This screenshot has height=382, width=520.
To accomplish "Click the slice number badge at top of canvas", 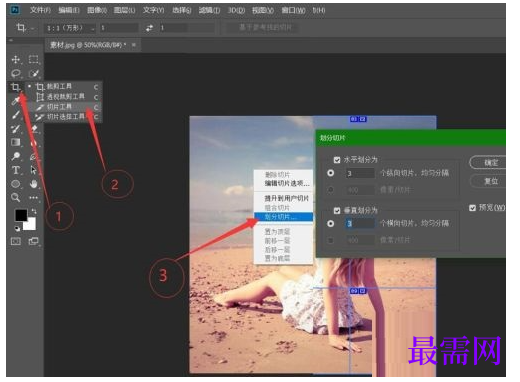I will tap(358, 119).
